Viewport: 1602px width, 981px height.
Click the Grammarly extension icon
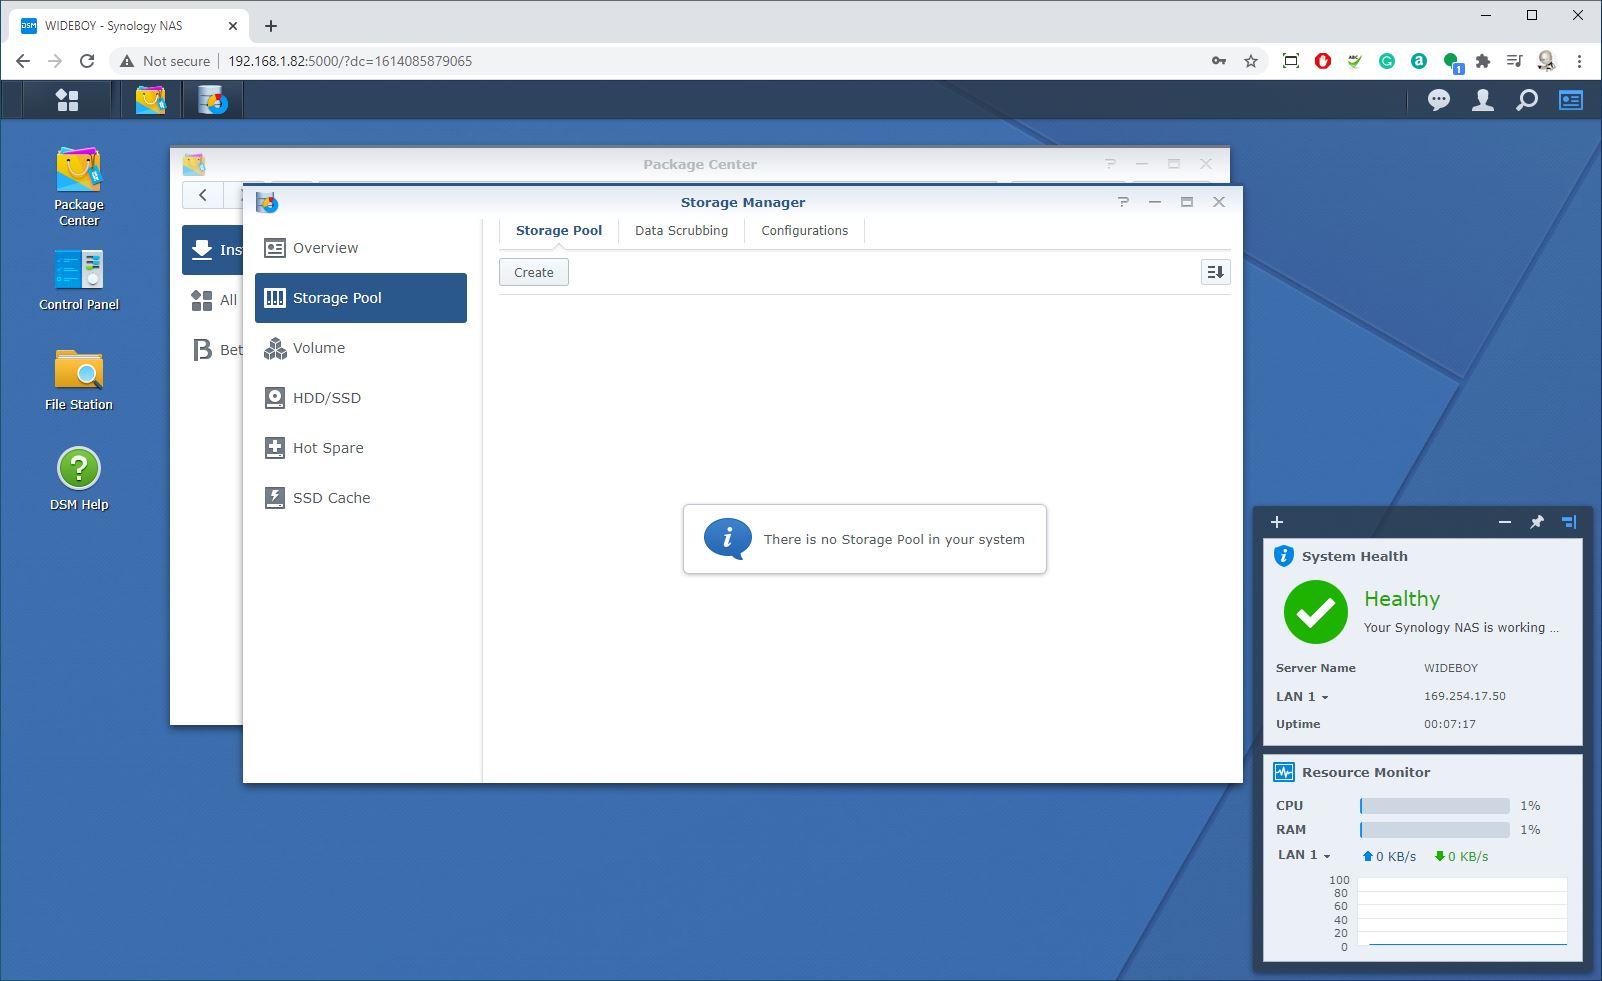[x=1387, y=61]
